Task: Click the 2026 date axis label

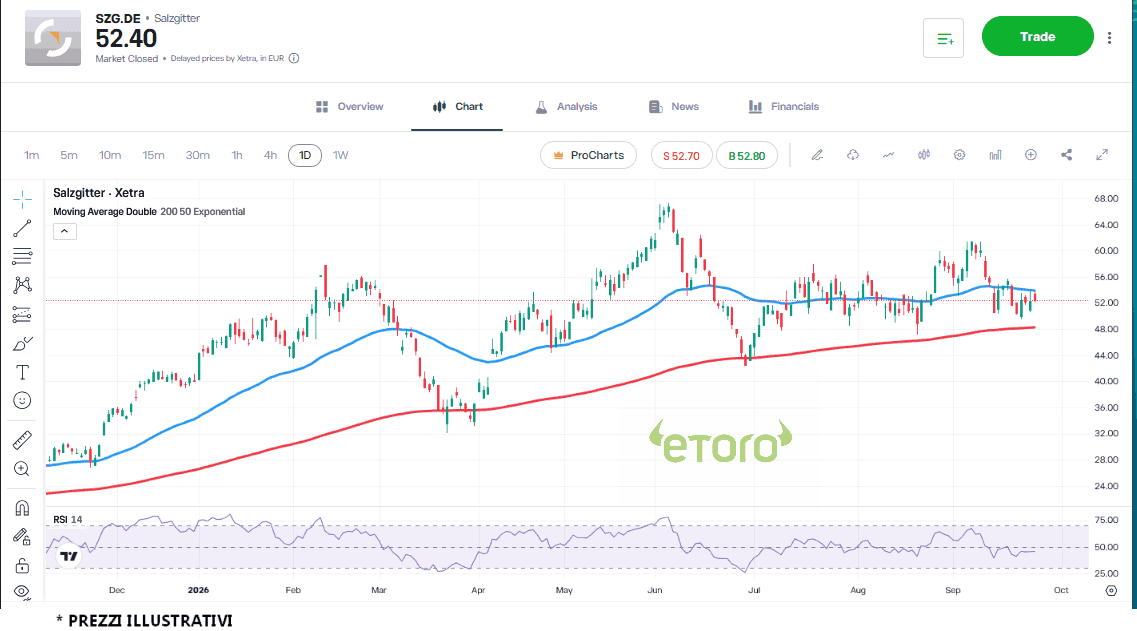Action: [198, 590]
